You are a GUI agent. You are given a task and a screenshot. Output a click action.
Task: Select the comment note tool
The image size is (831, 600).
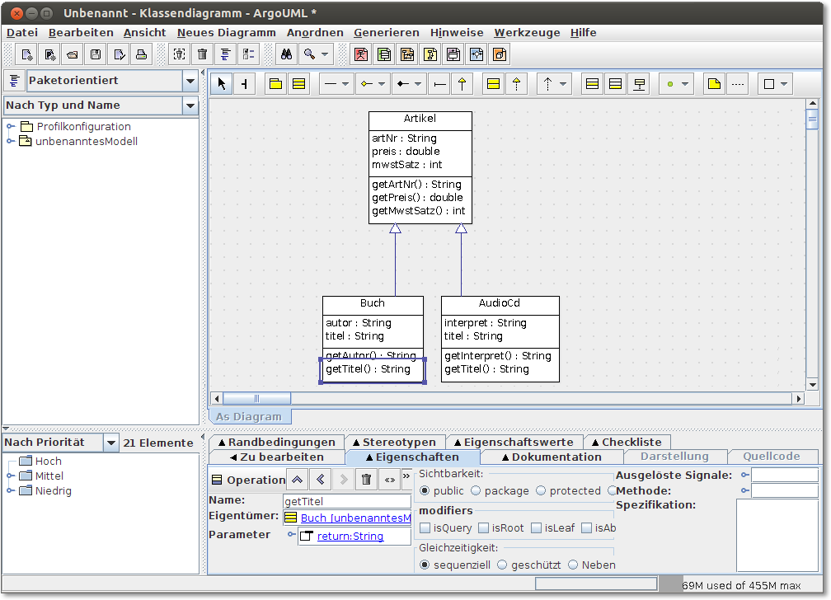[x=714, y=84]
